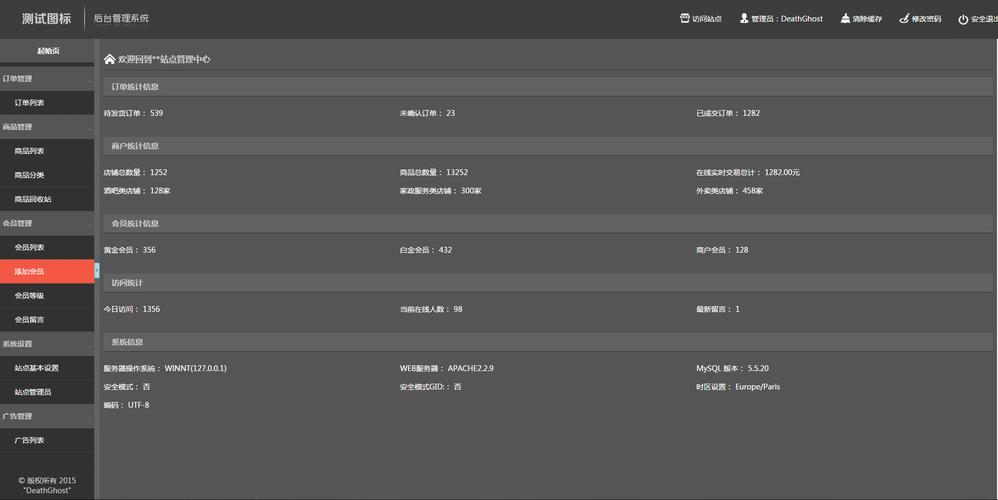Click the 管理员：DeathGhost link
998x500 pixels.
(786, 19)
